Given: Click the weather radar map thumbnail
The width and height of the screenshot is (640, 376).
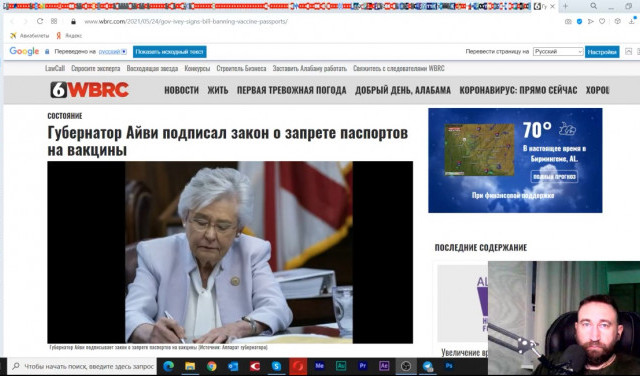Looking at the screenshot, I should [480, 150].
